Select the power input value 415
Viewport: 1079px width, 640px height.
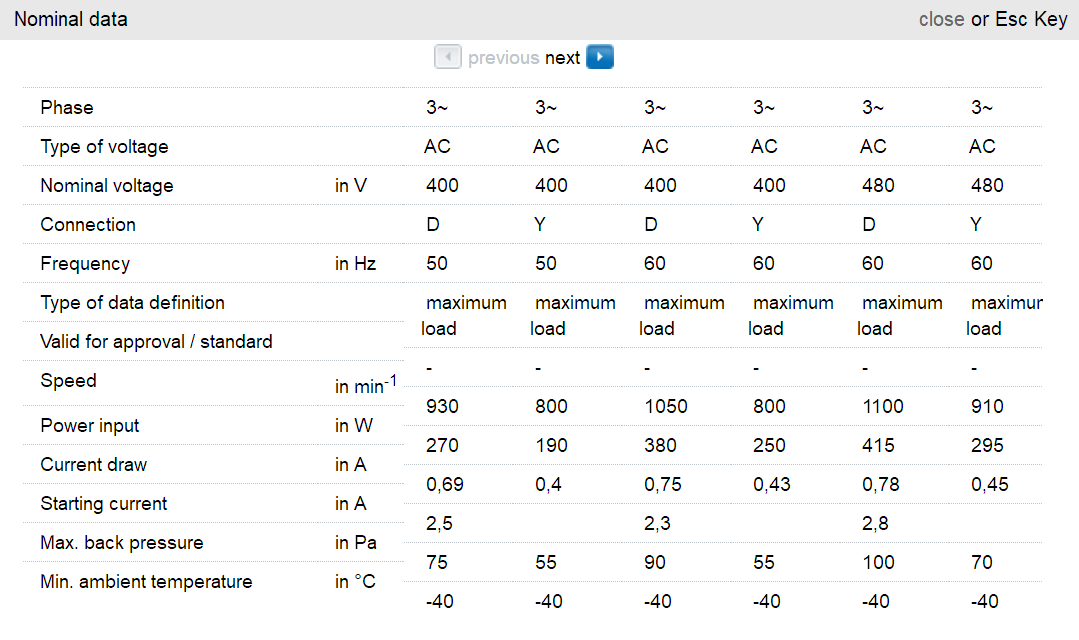(878, 446)
